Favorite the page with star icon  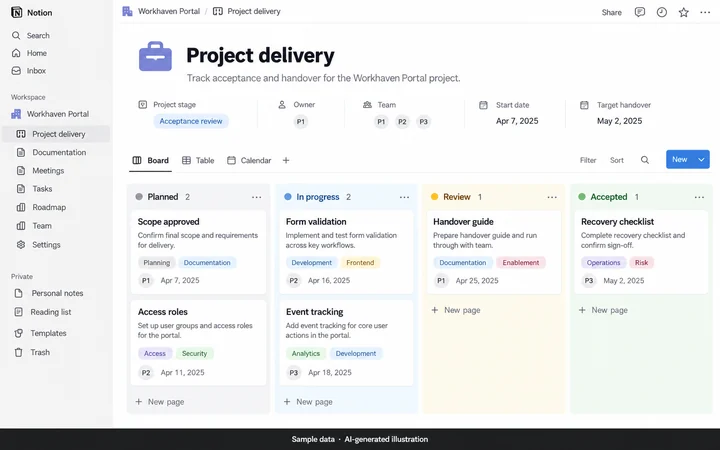click(684, 12)
